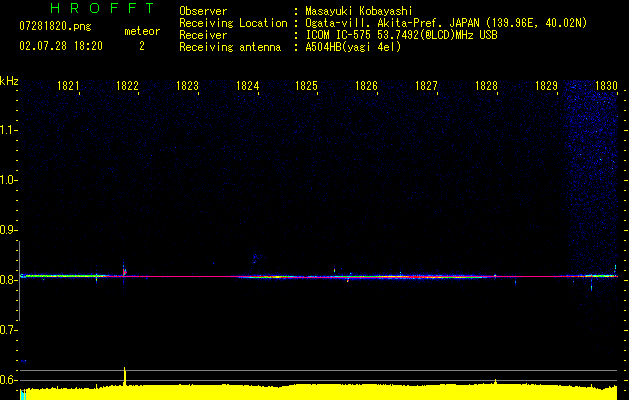The width and height of the screenshot is (629, 400).
Task: Click the 1822 time marker
Action: coord(127,86)
